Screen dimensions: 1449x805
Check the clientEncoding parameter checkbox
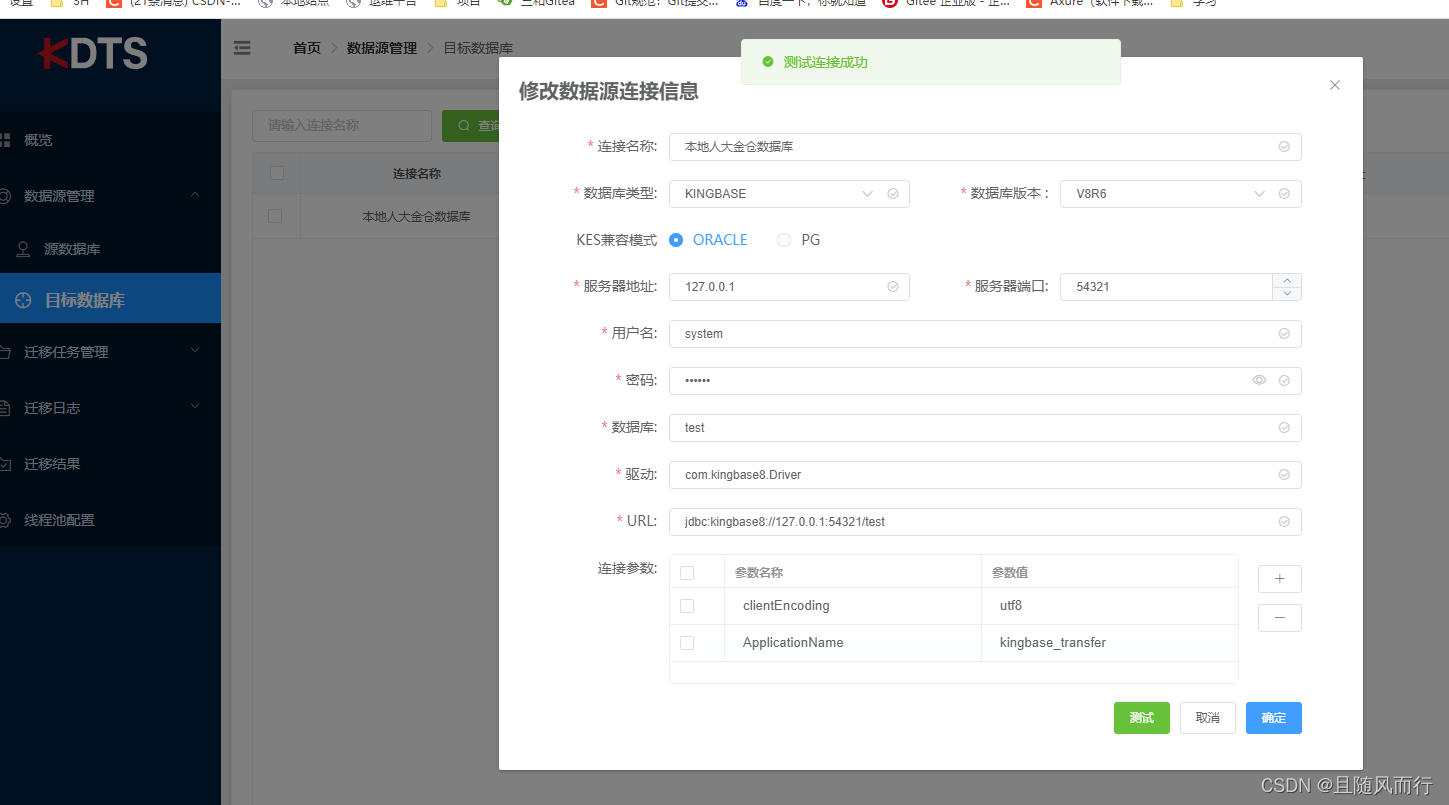click(687, 606)
